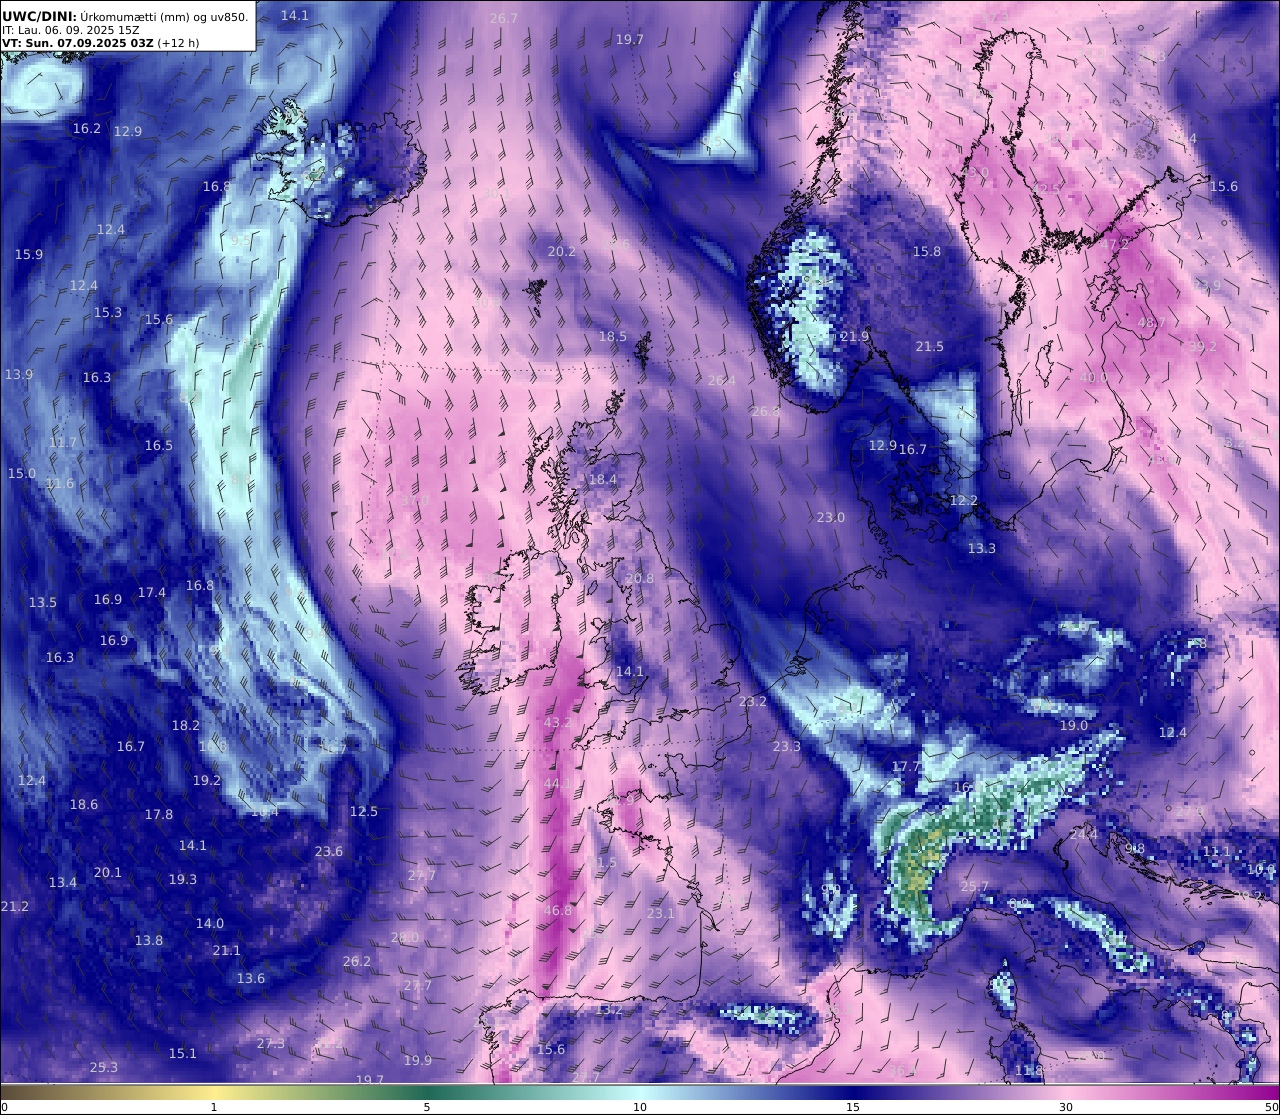Click the map value 26.7
Screen dimensions: 1280x1115
pos(504,19)
